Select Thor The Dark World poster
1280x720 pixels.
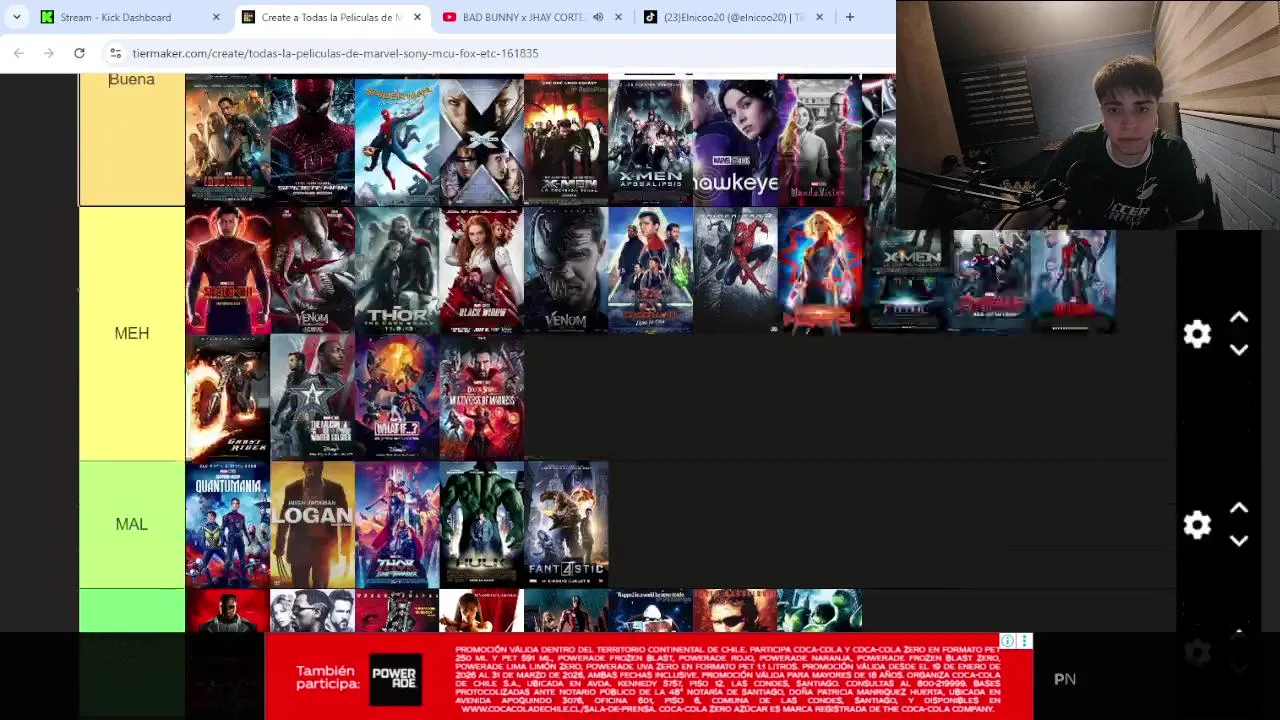click(397, 270)
